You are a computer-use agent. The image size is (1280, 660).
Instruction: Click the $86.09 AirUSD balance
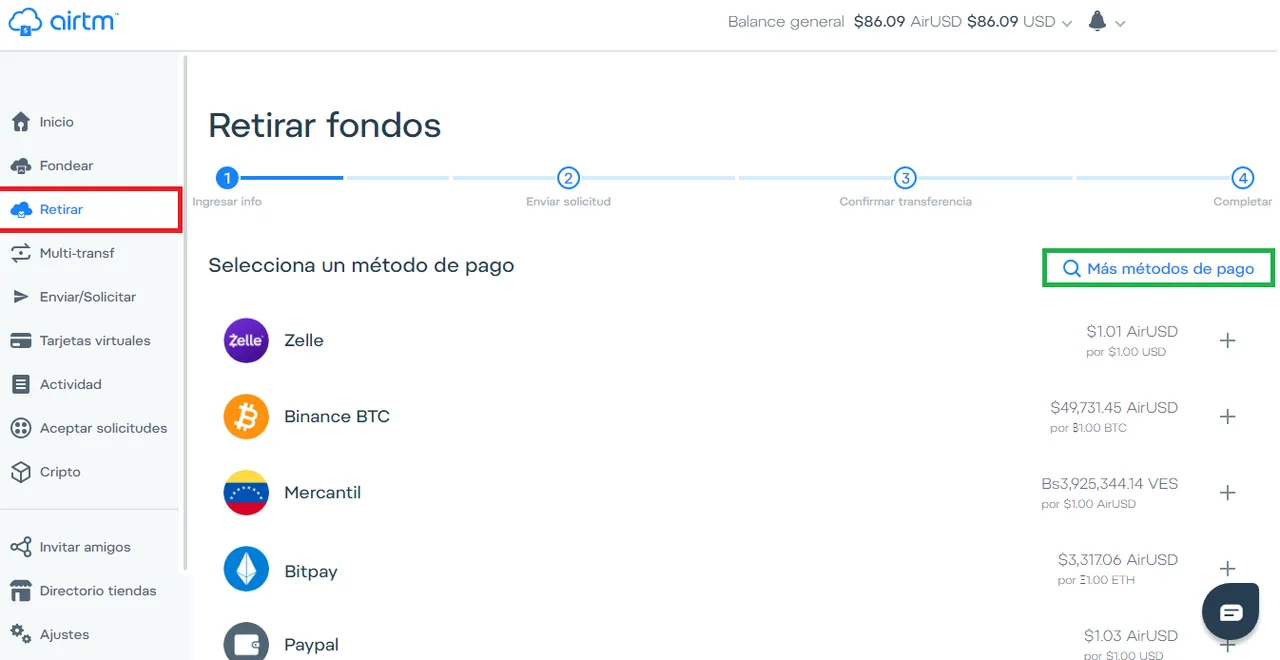click(x=908, y=21)
